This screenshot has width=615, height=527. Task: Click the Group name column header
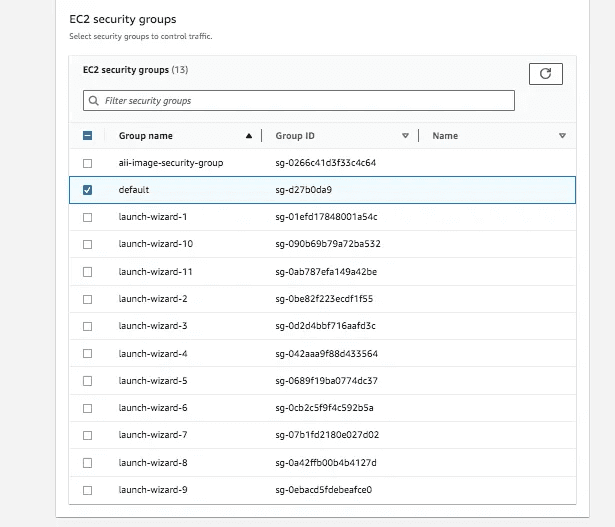(146, 136)
